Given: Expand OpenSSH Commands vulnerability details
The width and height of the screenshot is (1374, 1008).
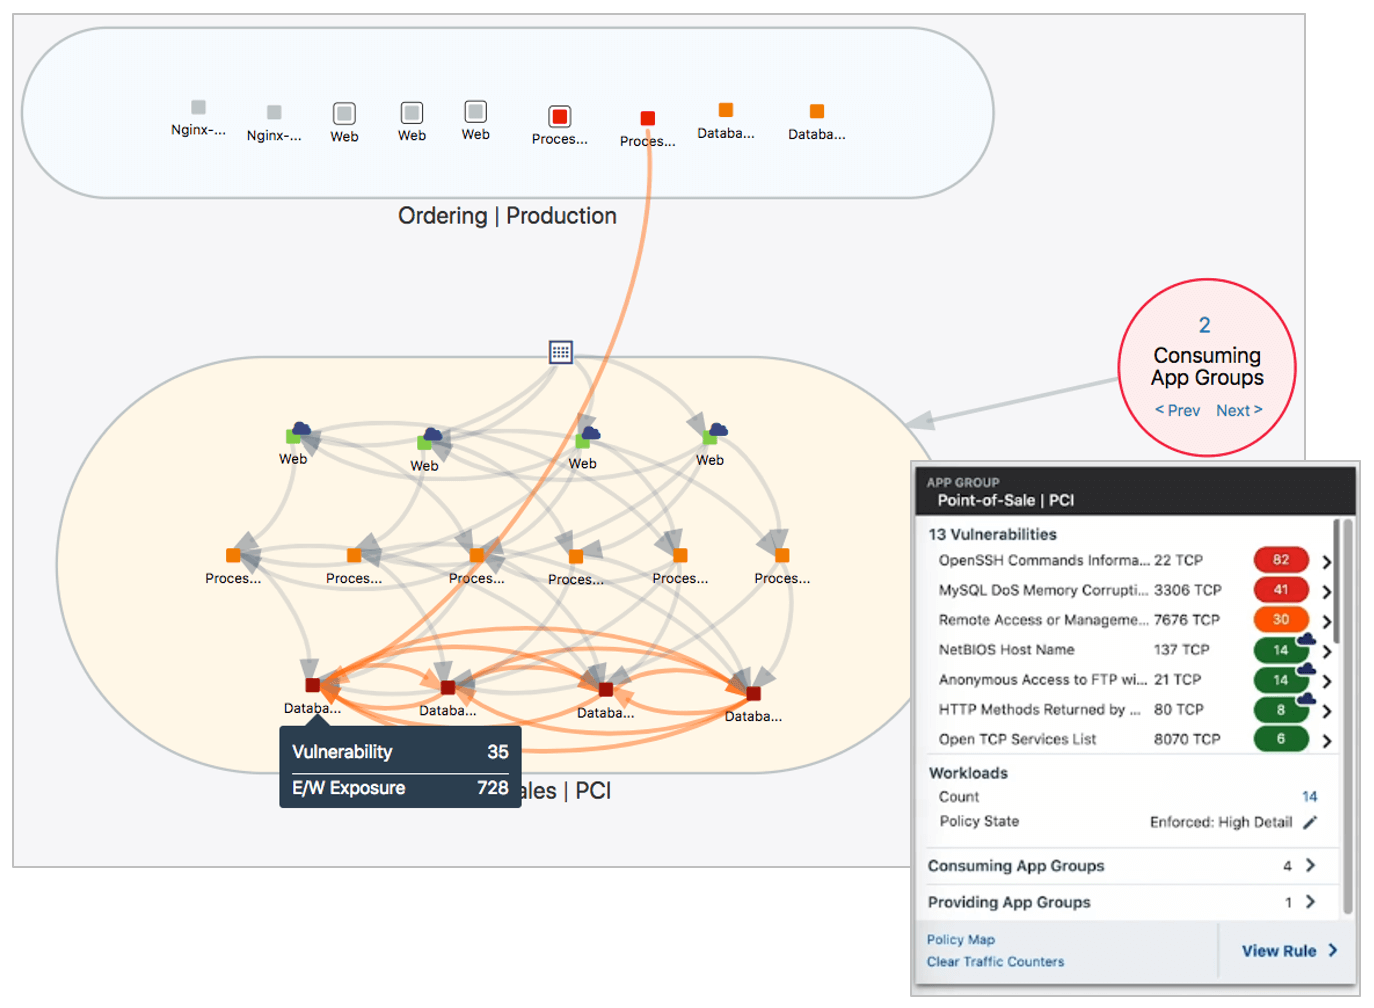Looking at the screenshot, I should 1326,562.
